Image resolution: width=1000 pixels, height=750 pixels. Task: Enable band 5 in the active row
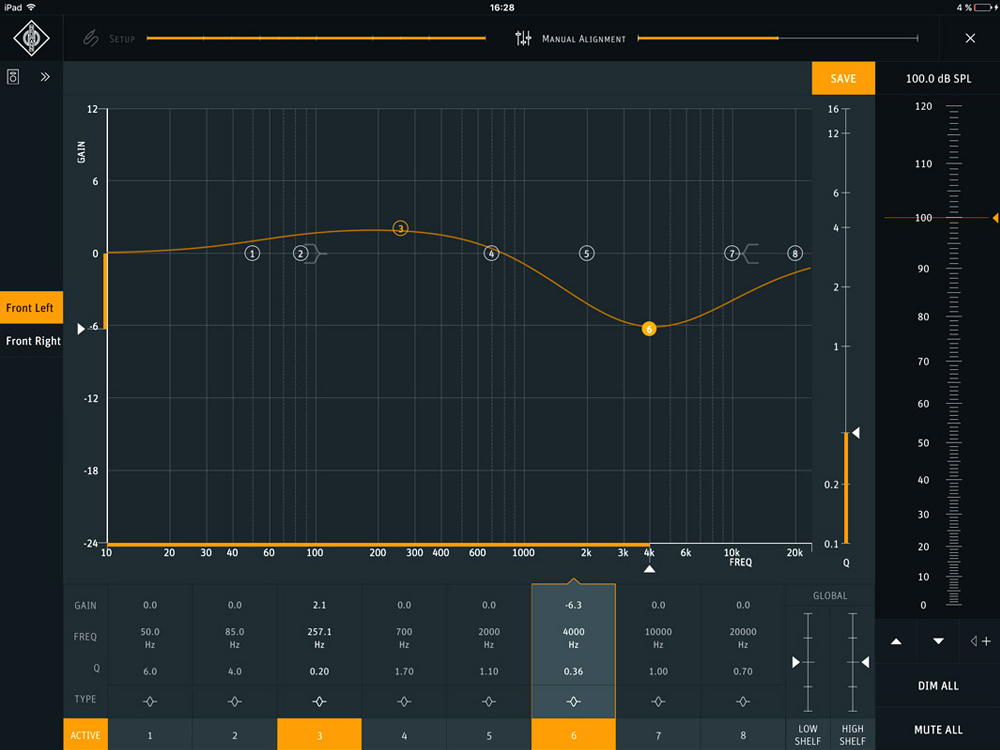coord(489,735)
